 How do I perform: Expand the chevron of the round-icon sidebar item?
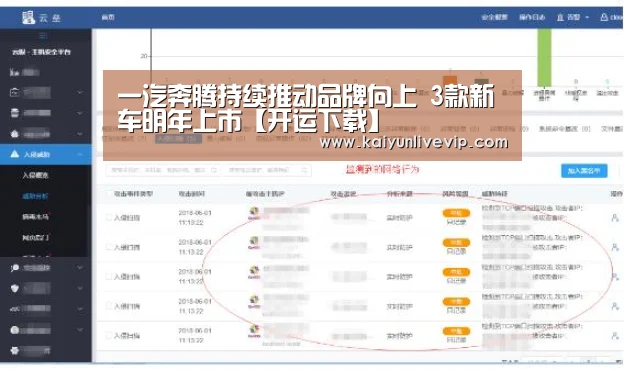80,330
